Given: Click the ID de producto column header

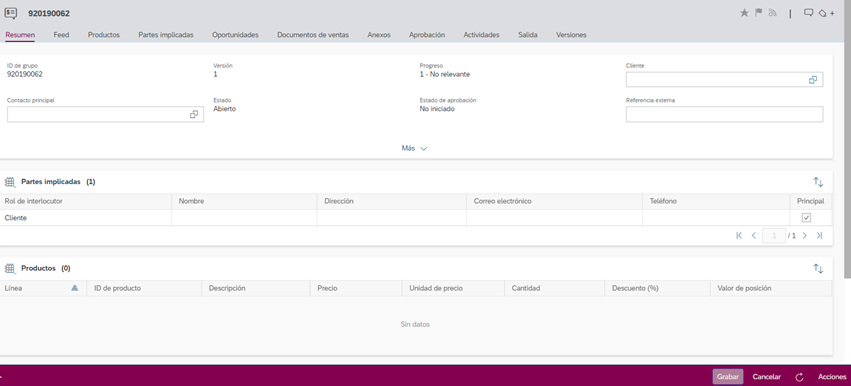Looking at the screenshot, I should pyautogui.click(x=144, y=288).
